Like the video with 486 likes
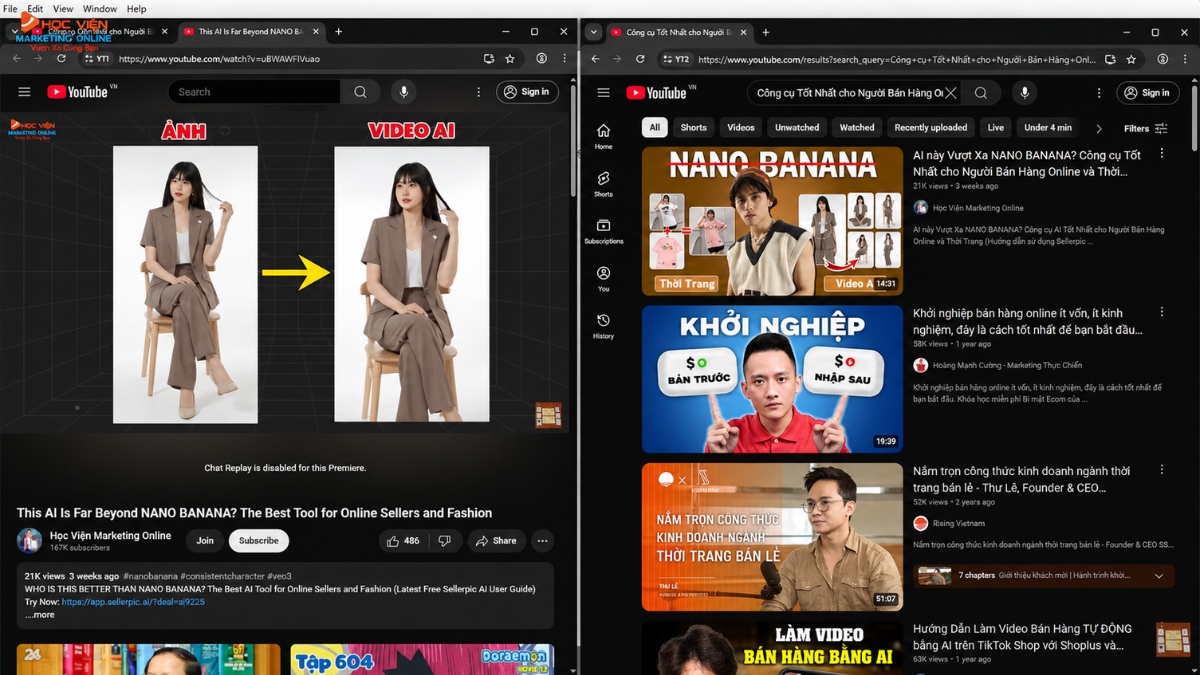Screen dimensions: 1200x675 click(x=404, y=541)
